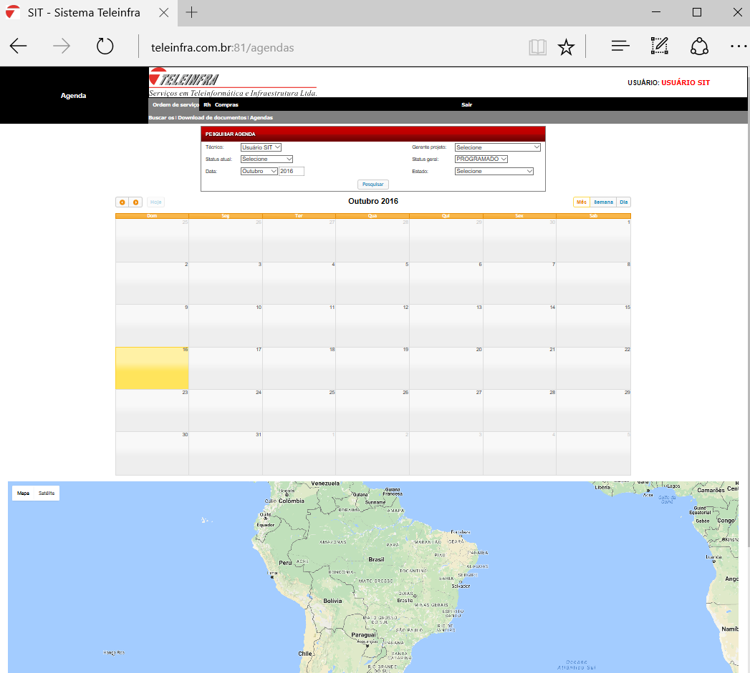Image resolution: width=750 pixels, height=673 pixels.
Task: Click the Agendas submenu link
Action: click(261, 118)
